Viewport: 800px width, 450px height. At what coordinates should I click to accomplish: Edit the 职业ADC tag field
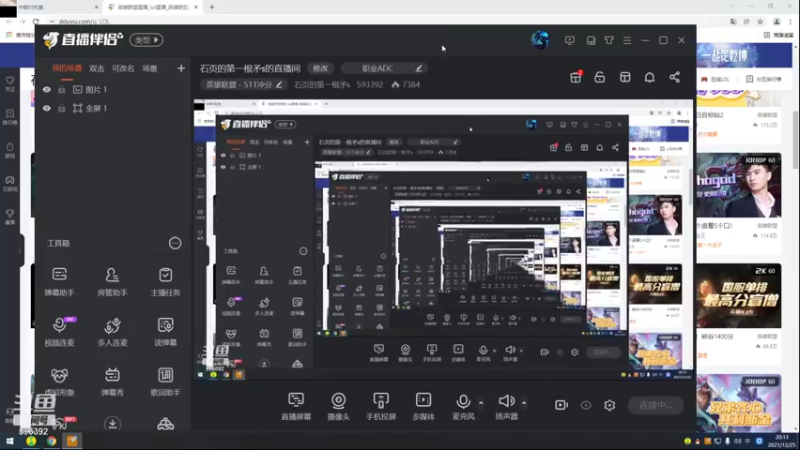point(384,68)
